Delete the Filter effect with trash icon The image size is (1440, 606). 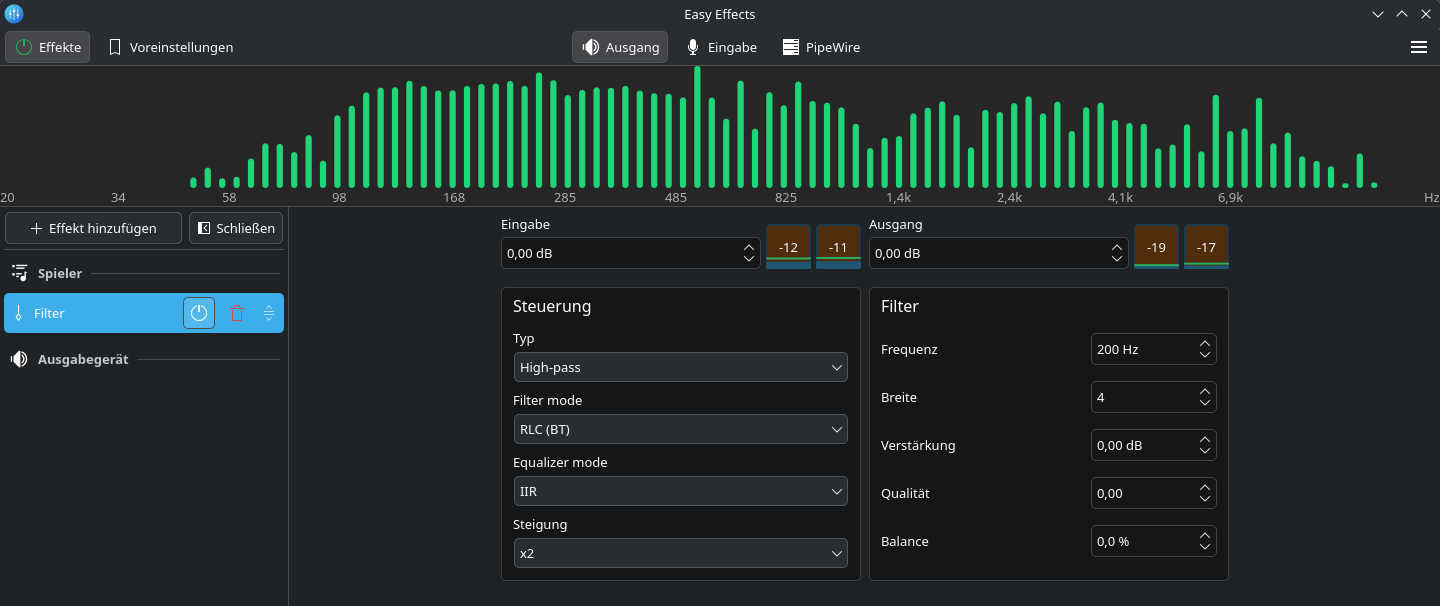point(237,313)
